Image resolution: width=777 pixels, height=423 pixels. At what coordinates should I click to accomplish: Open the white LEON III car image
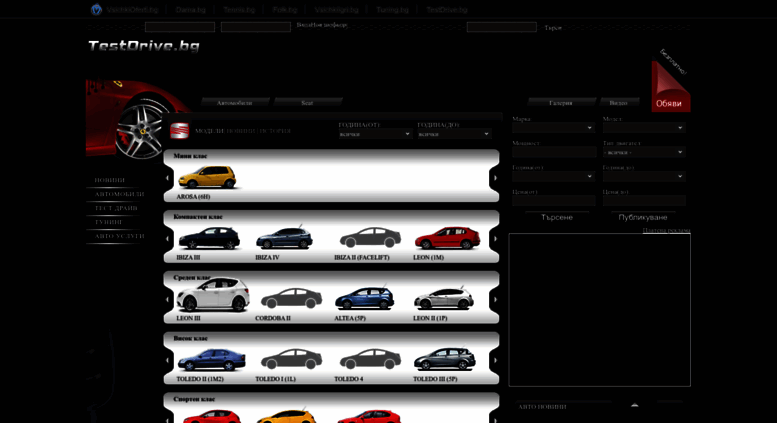214,295
